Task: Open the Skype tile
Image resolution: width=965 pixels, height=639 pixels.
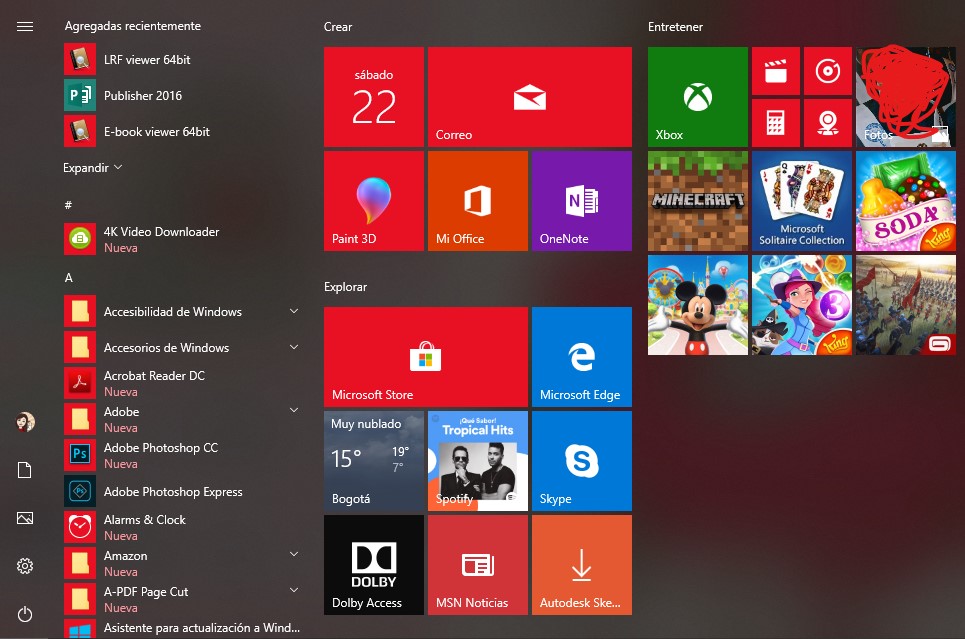Action: pos(582,460)
